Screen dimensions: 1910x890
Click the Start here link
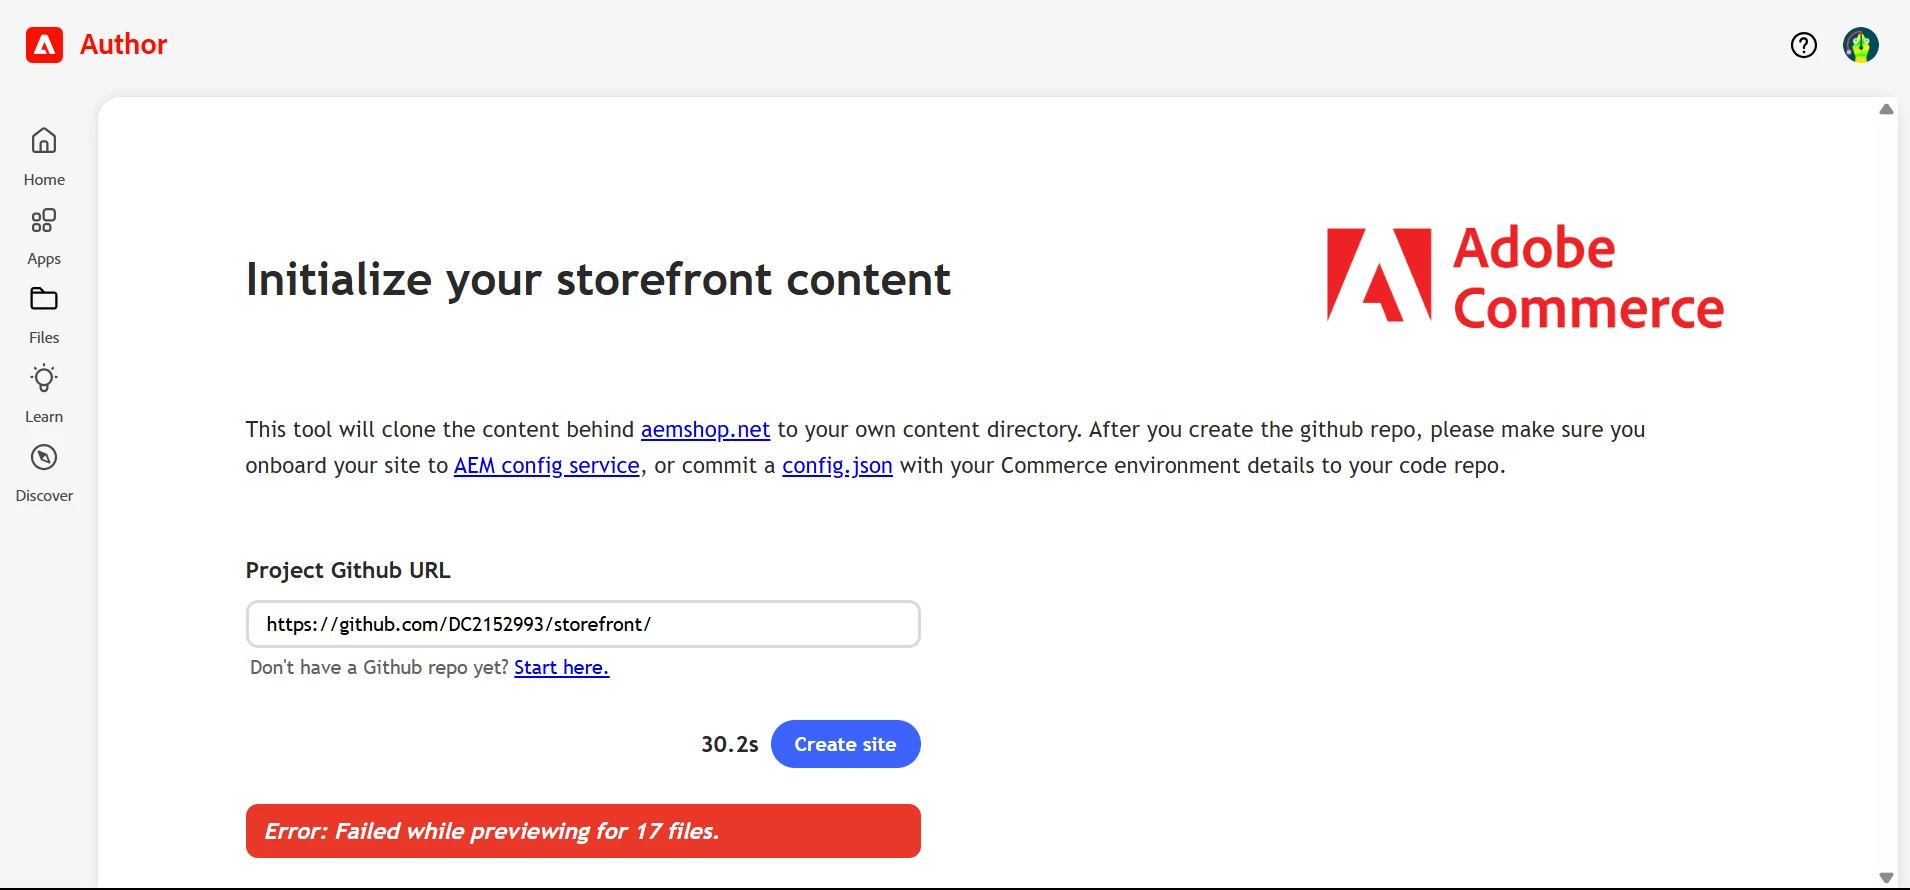click(561, 668)
